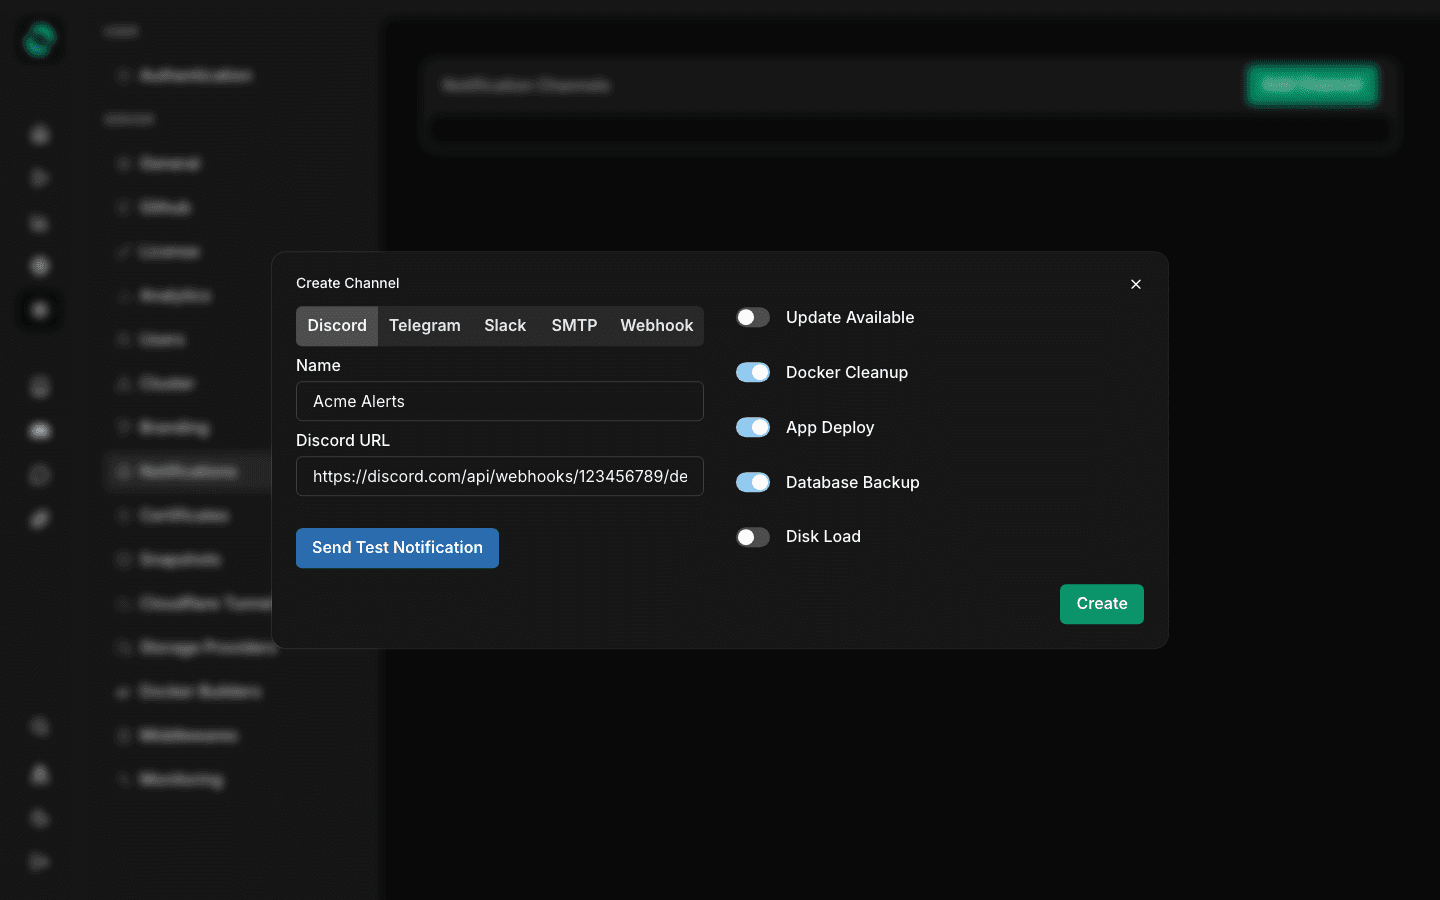The image size is (1440, 900).
Task: Close the Create Channel dialog
Action: 1136,284
